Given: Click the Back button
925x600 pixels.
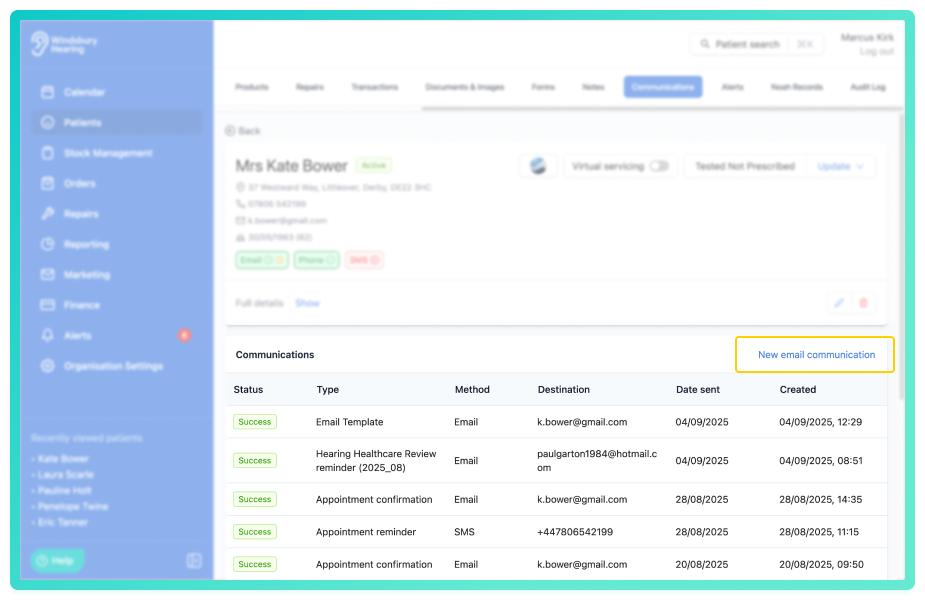Looking at the screenshot, I should tap(242, 131).
